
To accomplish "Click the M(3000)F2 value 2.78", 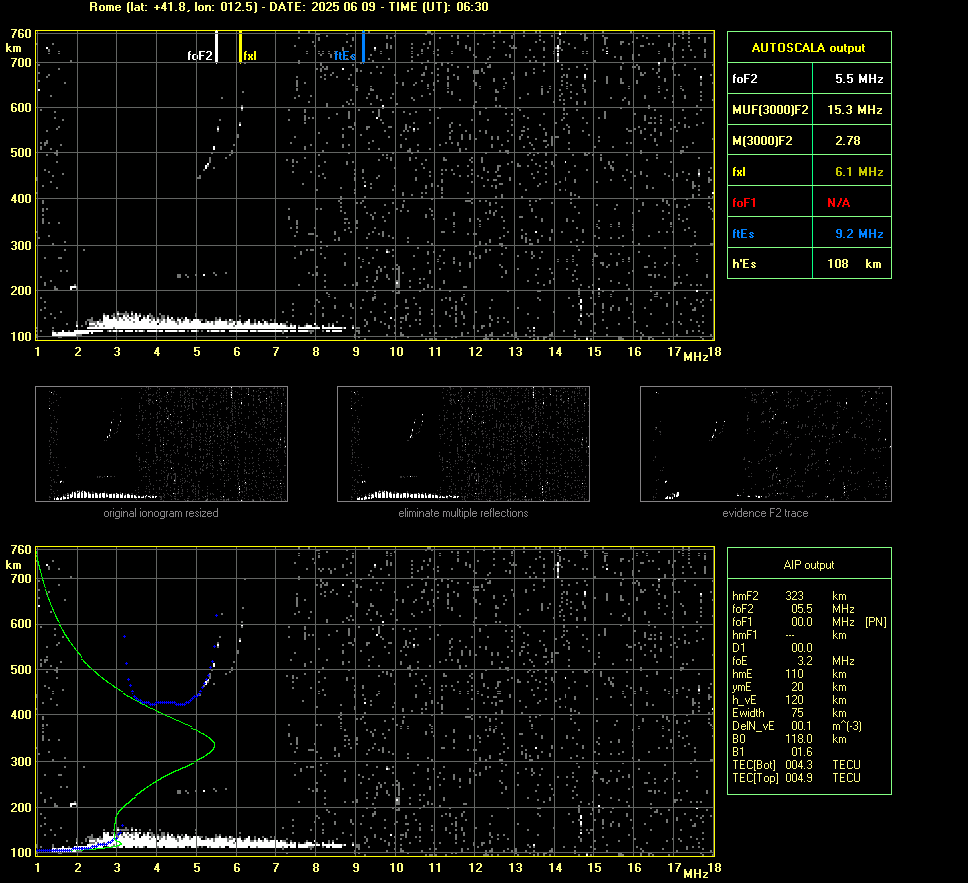I will [848, 141].
